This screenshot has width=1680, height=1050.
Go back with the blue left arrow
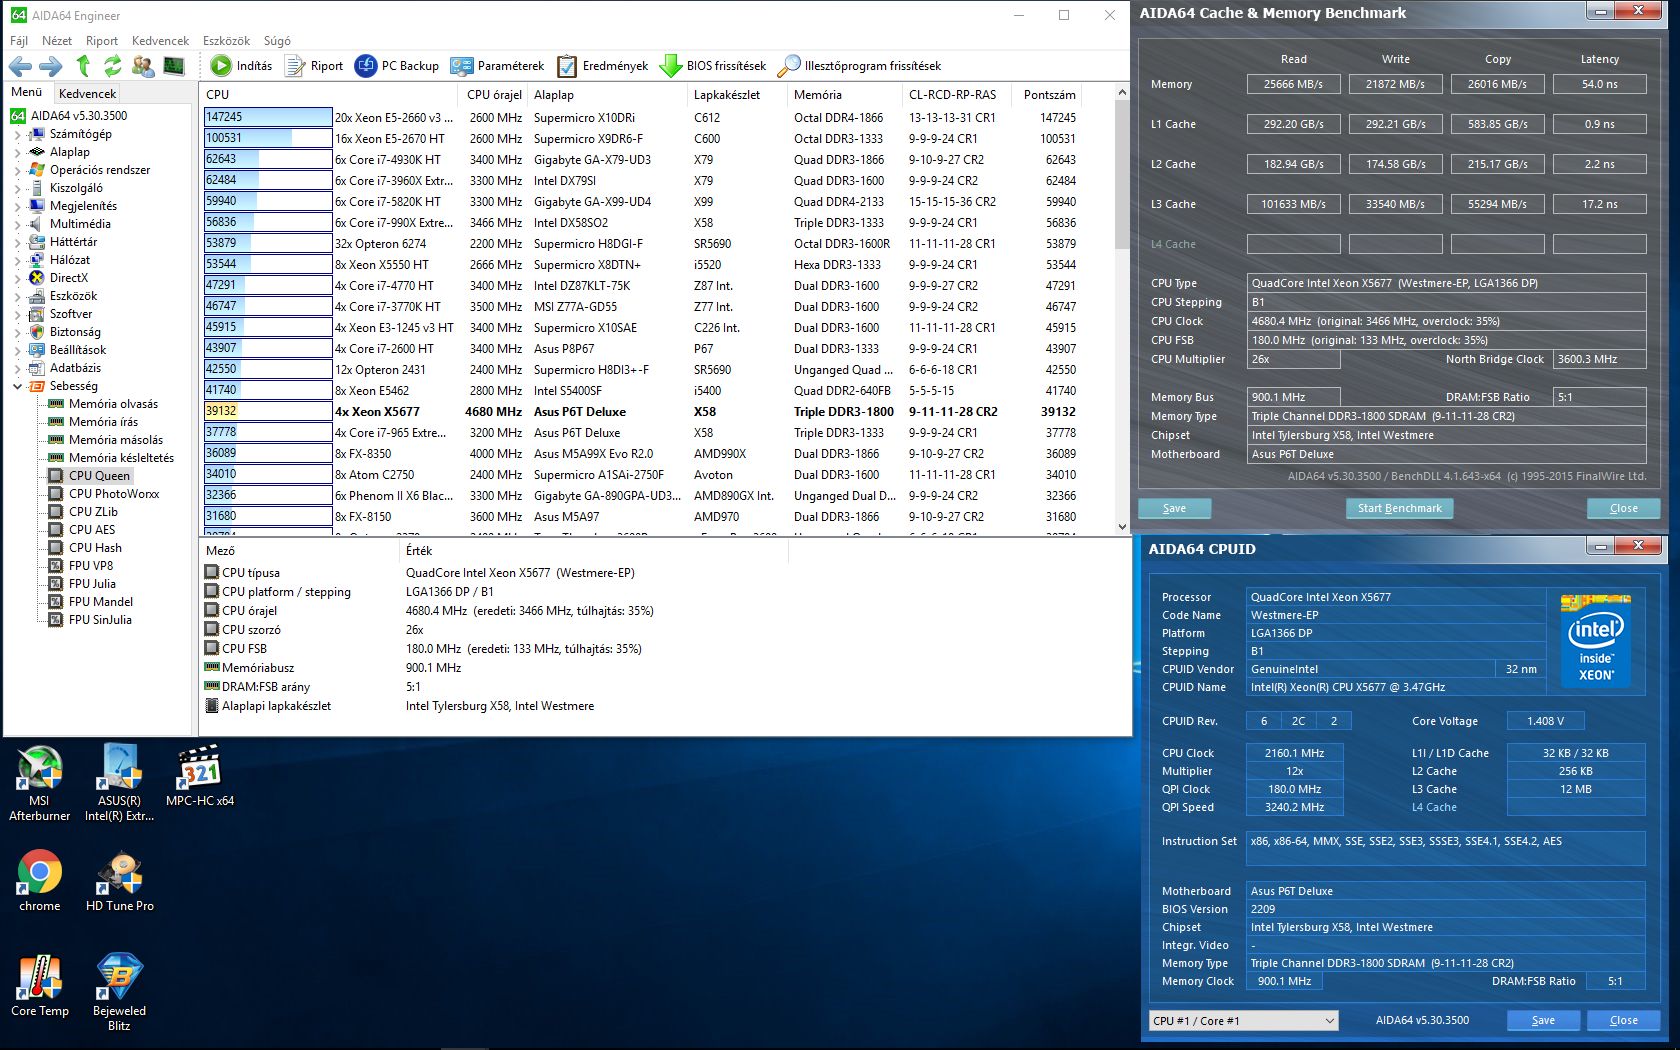[x=20, y=66]
